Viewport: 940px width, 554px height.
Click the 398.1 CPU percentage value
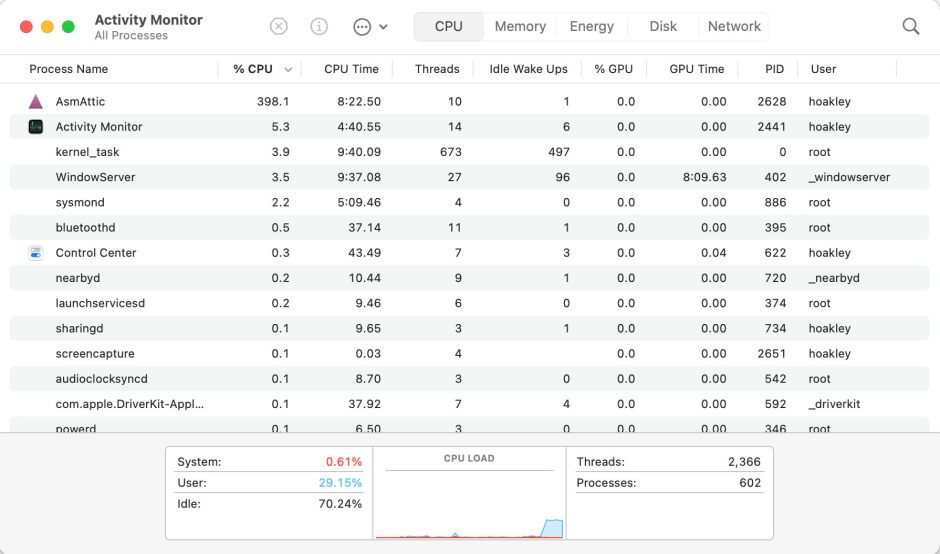(273, 101)
